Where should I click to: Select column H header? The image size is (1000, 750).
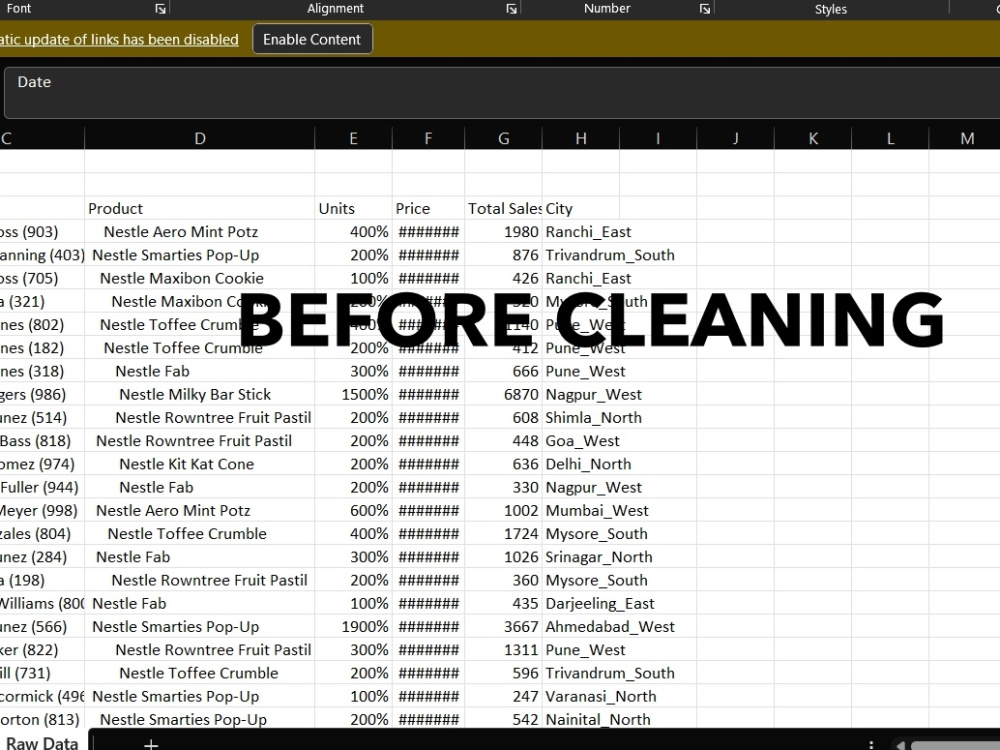(x=580, y=138)
